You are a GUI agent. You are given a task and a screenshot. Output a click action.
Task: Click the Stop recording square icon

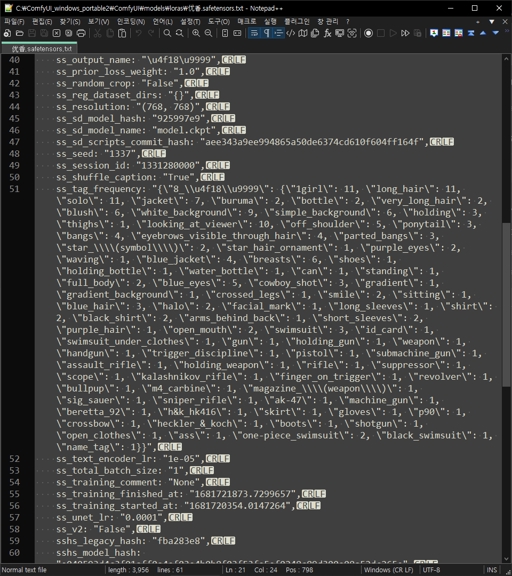pos(381,33)
